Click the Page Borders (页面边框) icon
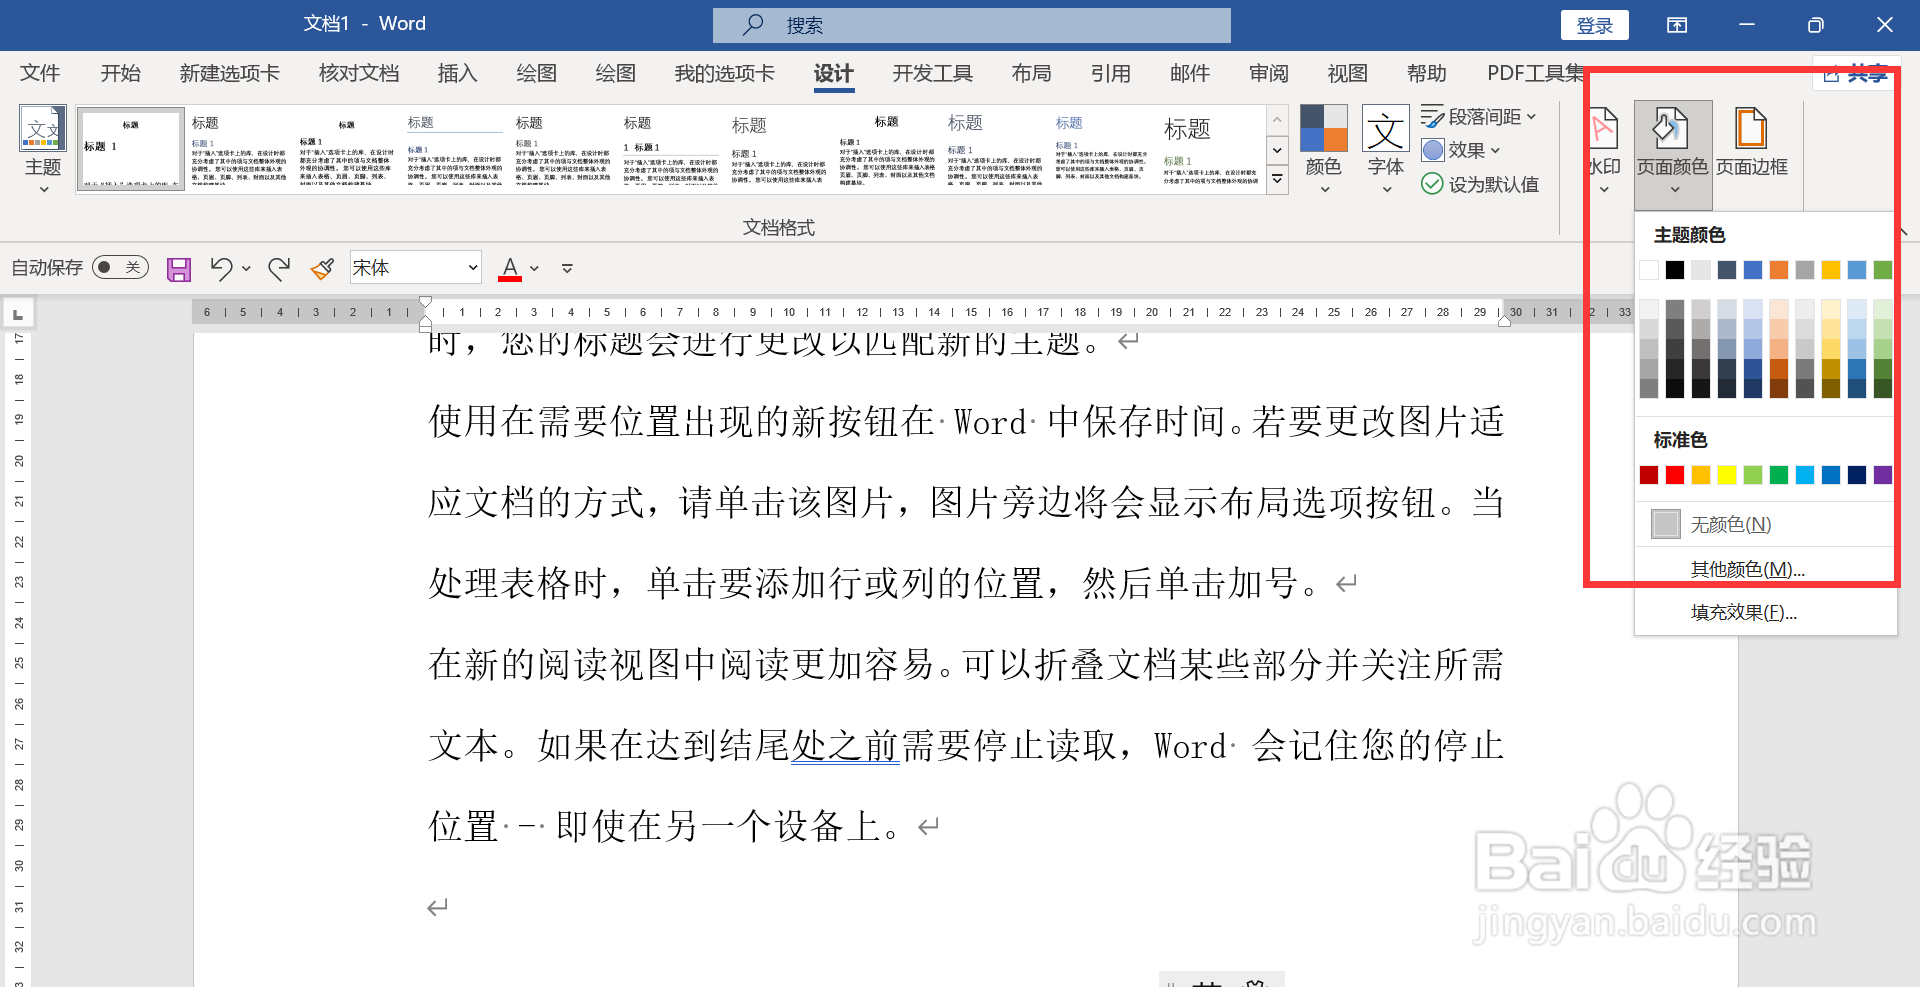The width and height of the screenshot is (1920, 987). point(1751,129)
